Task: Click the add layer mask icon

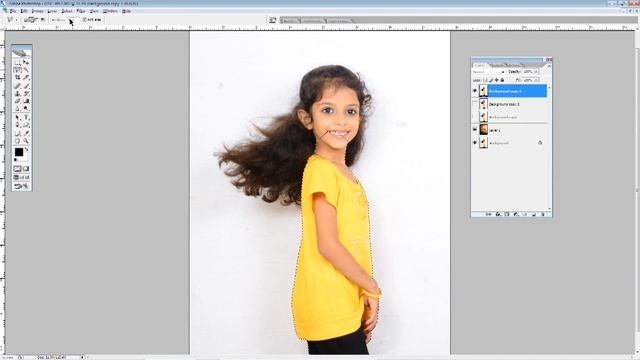Action: 507,214
